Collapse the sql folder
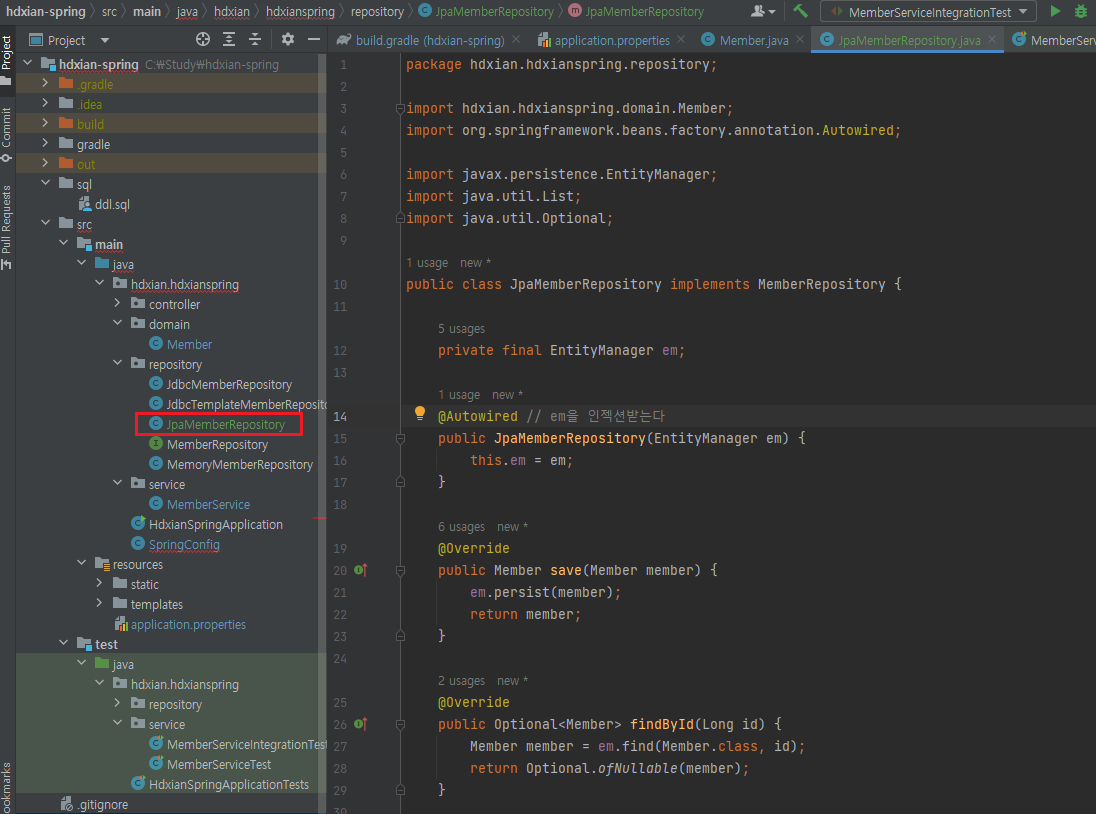Image resolution: width=1096 pixels, height=814 pixels. (45, 183)
